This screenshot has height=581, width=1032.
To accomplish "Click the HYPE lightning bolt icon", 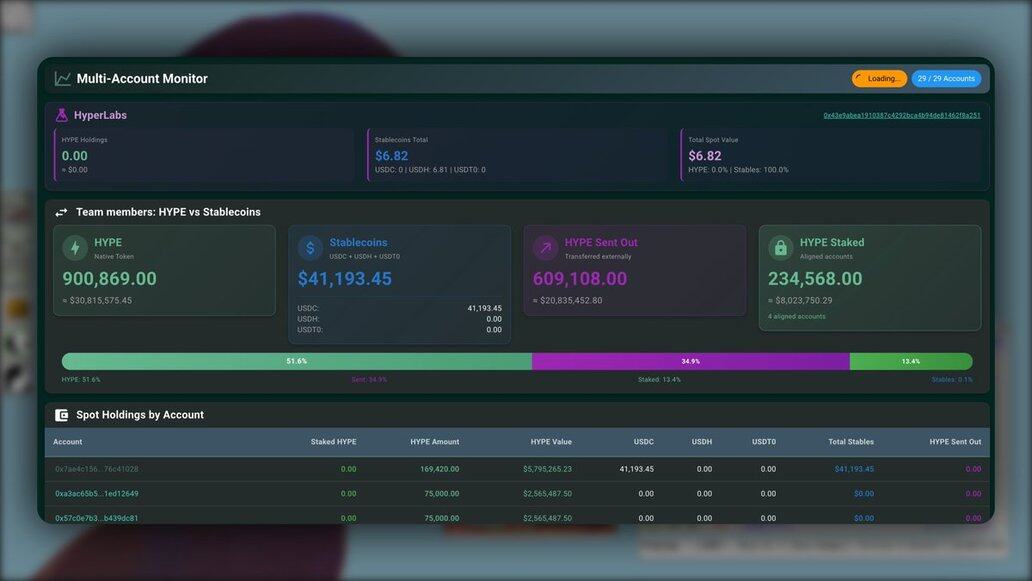I will pyautogui.click(x=75, y=248).
